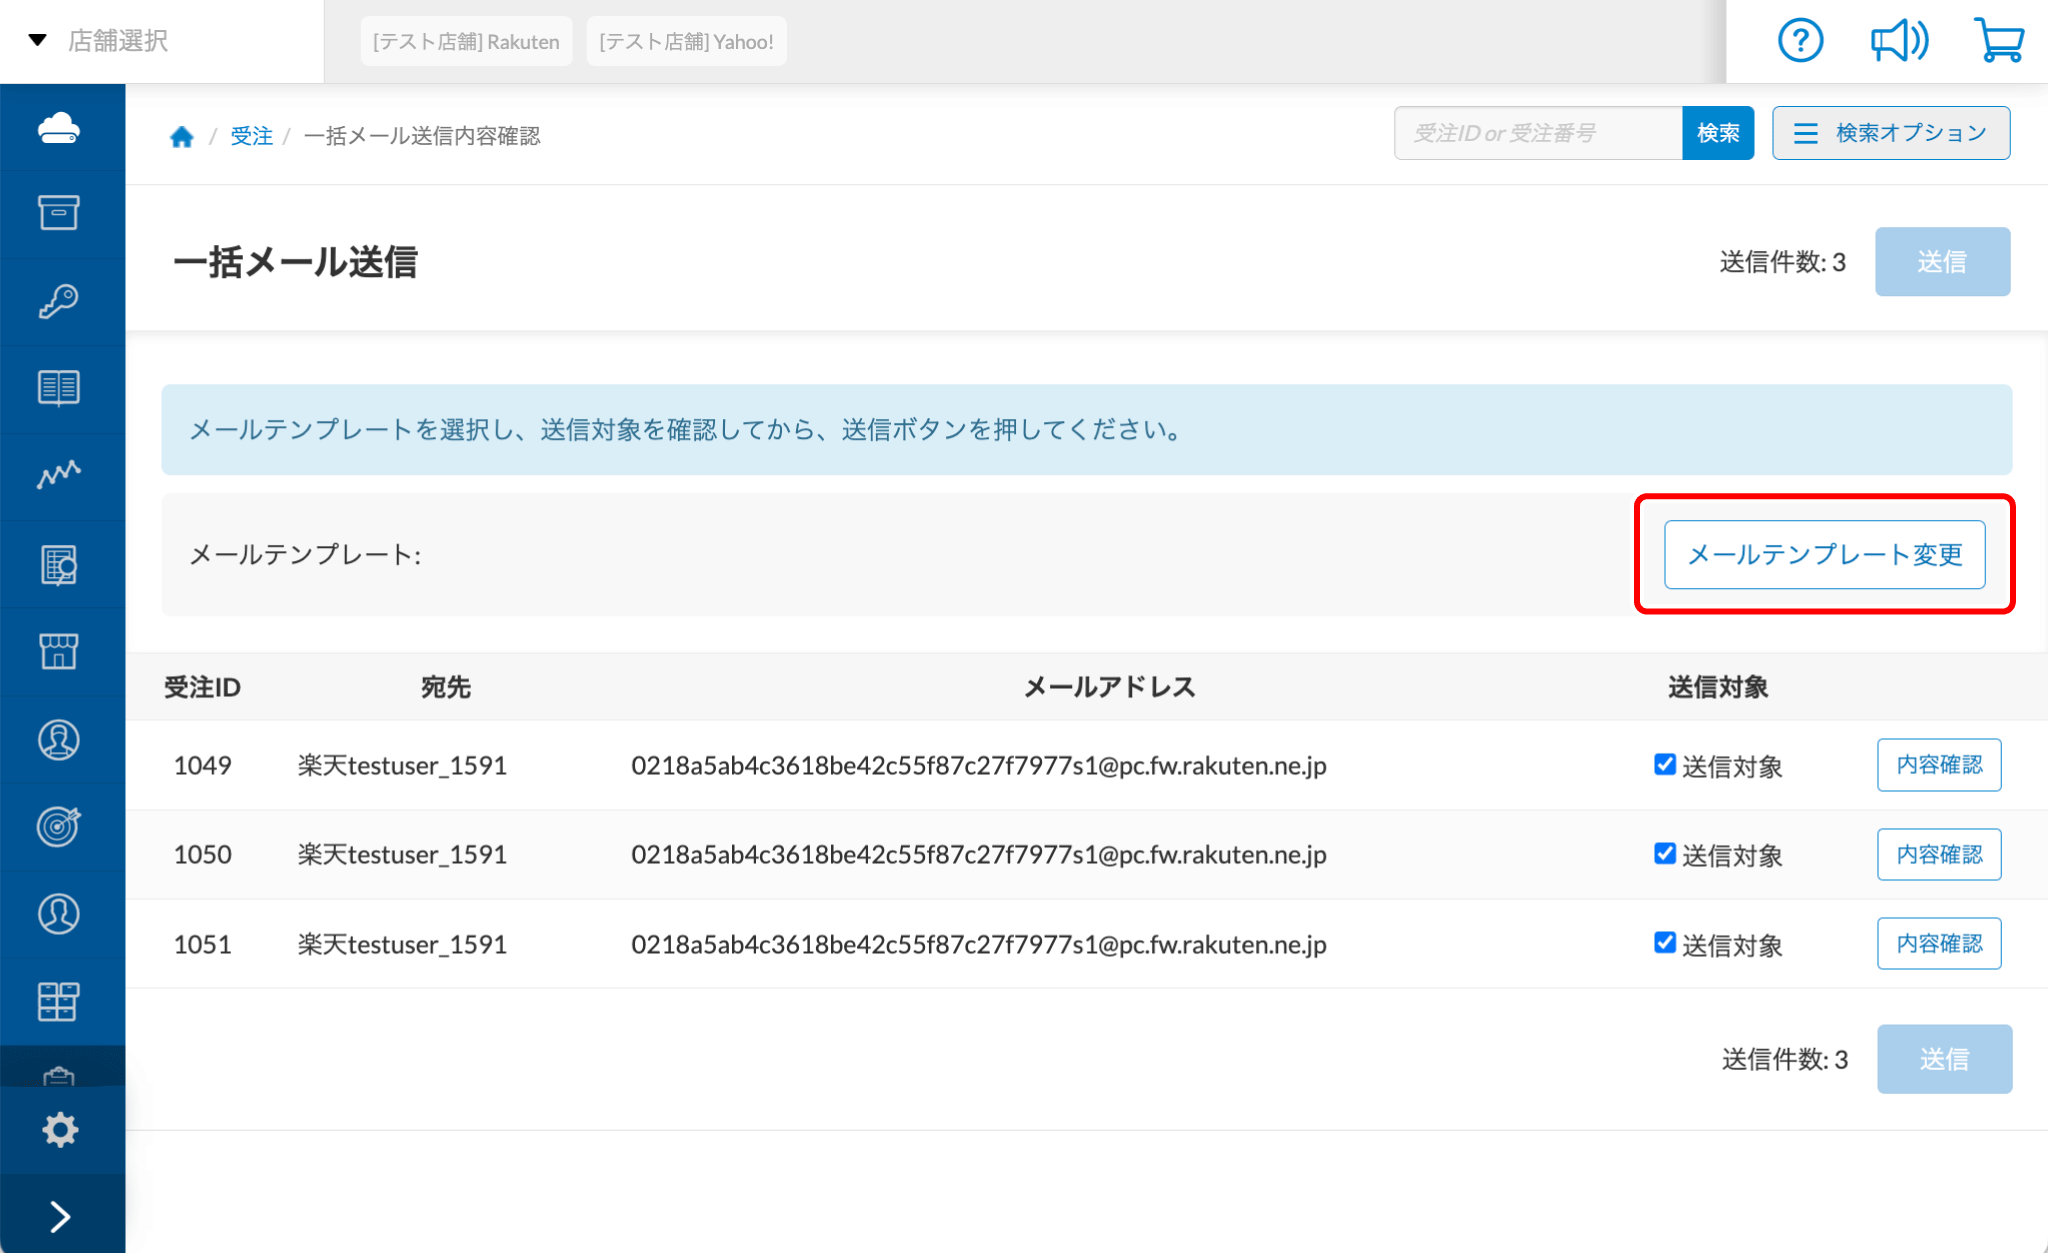Open the target marketing sidebar icon
The image size is (2048, 1253).
(x=59, y=826)
